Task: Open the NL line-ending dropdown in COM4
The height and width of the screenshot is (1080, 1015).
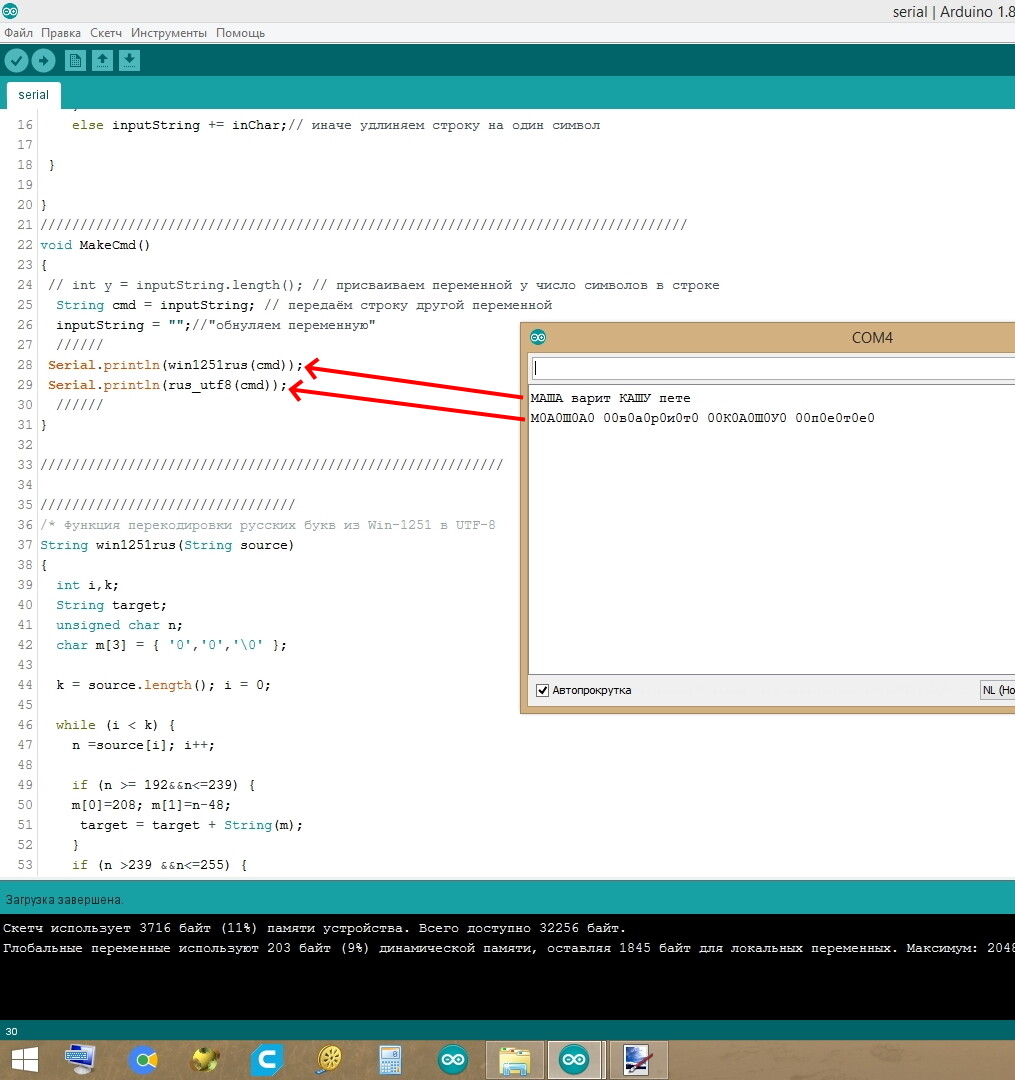Action: [998, 690]
